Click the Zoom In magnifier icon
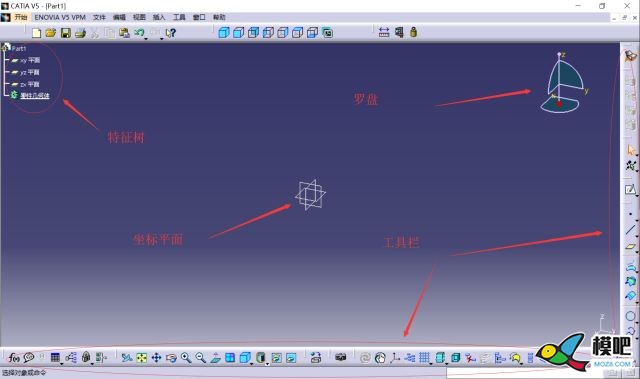 [x=186, y=358]
